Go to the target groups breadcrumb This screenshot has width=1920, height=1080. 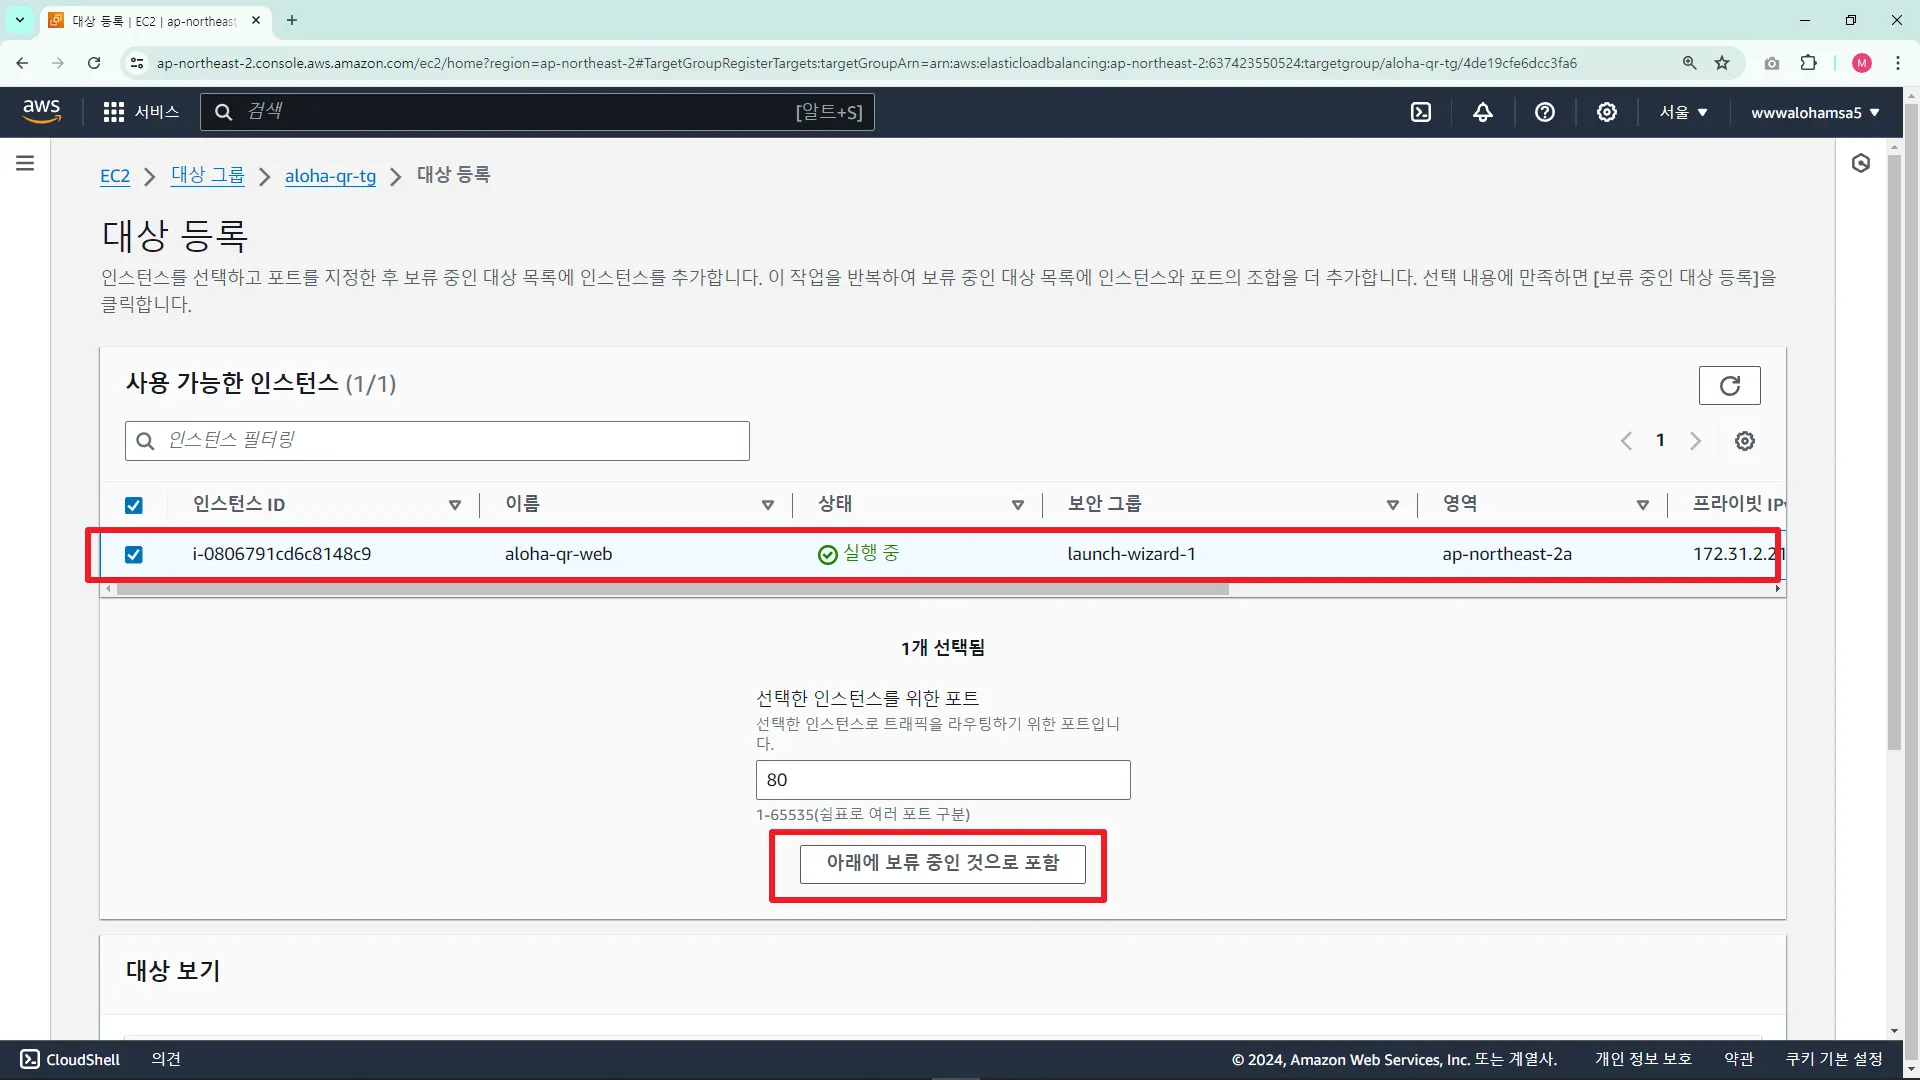[x=207, y=175]
